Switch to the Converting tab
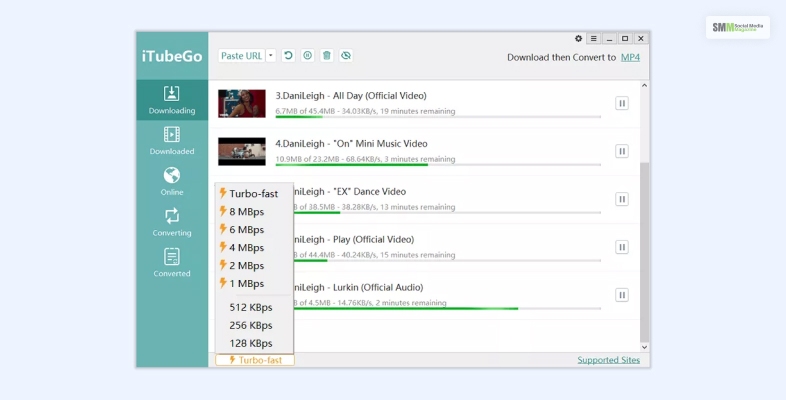Viewport: 786px width, 400px height. 172,222
